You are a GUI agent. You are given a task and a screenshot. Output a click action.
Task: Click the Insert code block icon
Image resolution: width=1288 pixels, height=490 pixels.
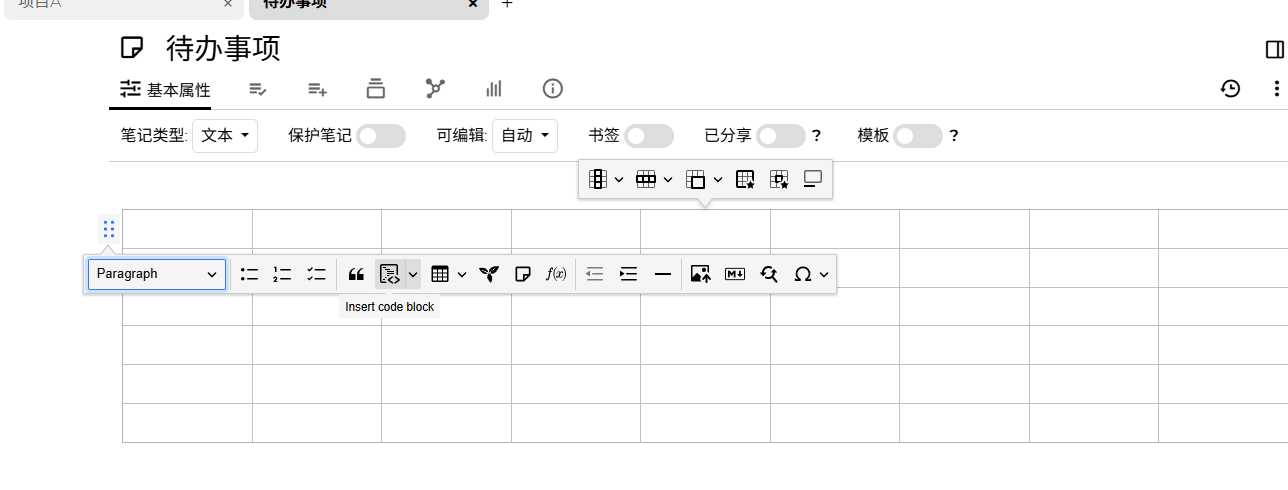tap(389, 274)
